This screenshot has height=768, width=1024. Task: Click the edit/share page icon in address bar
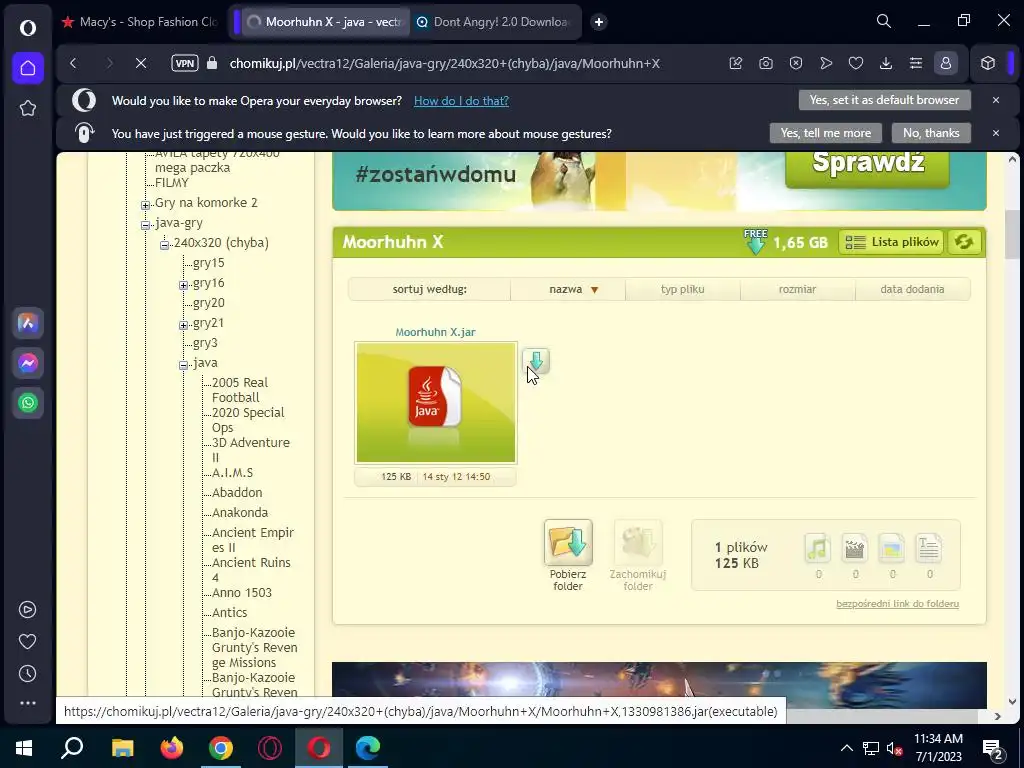736,63
